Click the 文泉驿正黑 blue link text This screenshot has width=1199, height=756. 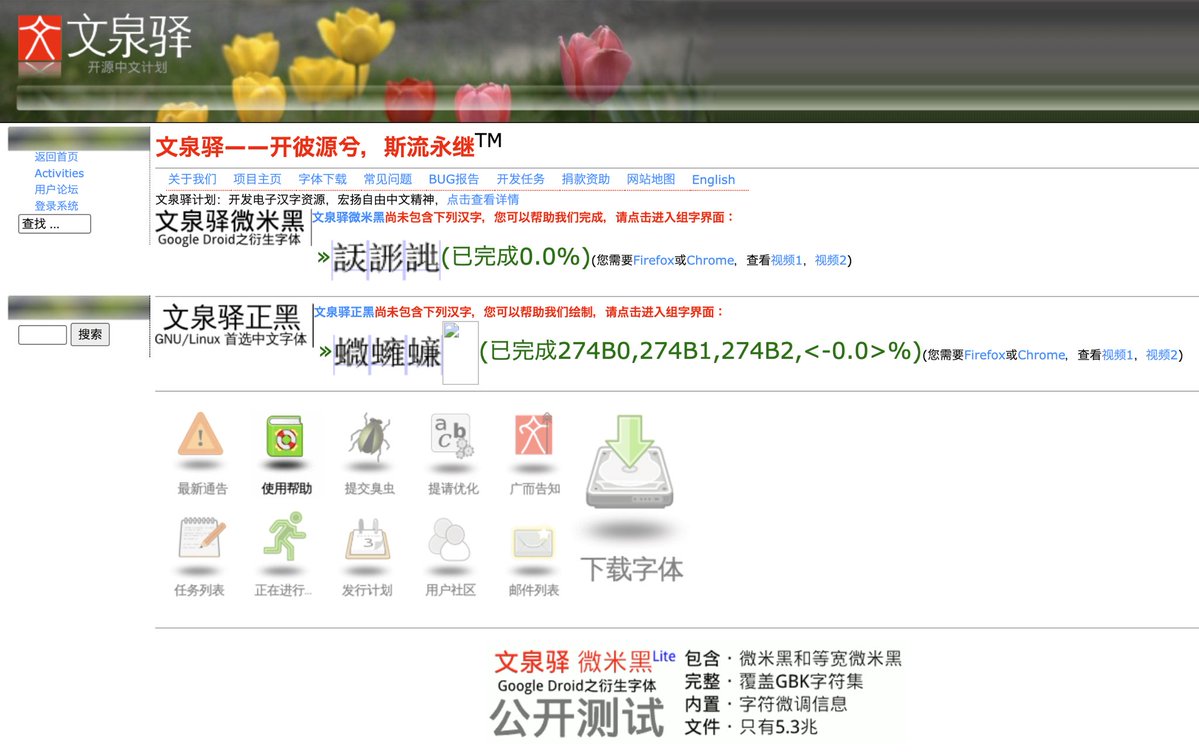click(x=344, y=312)
